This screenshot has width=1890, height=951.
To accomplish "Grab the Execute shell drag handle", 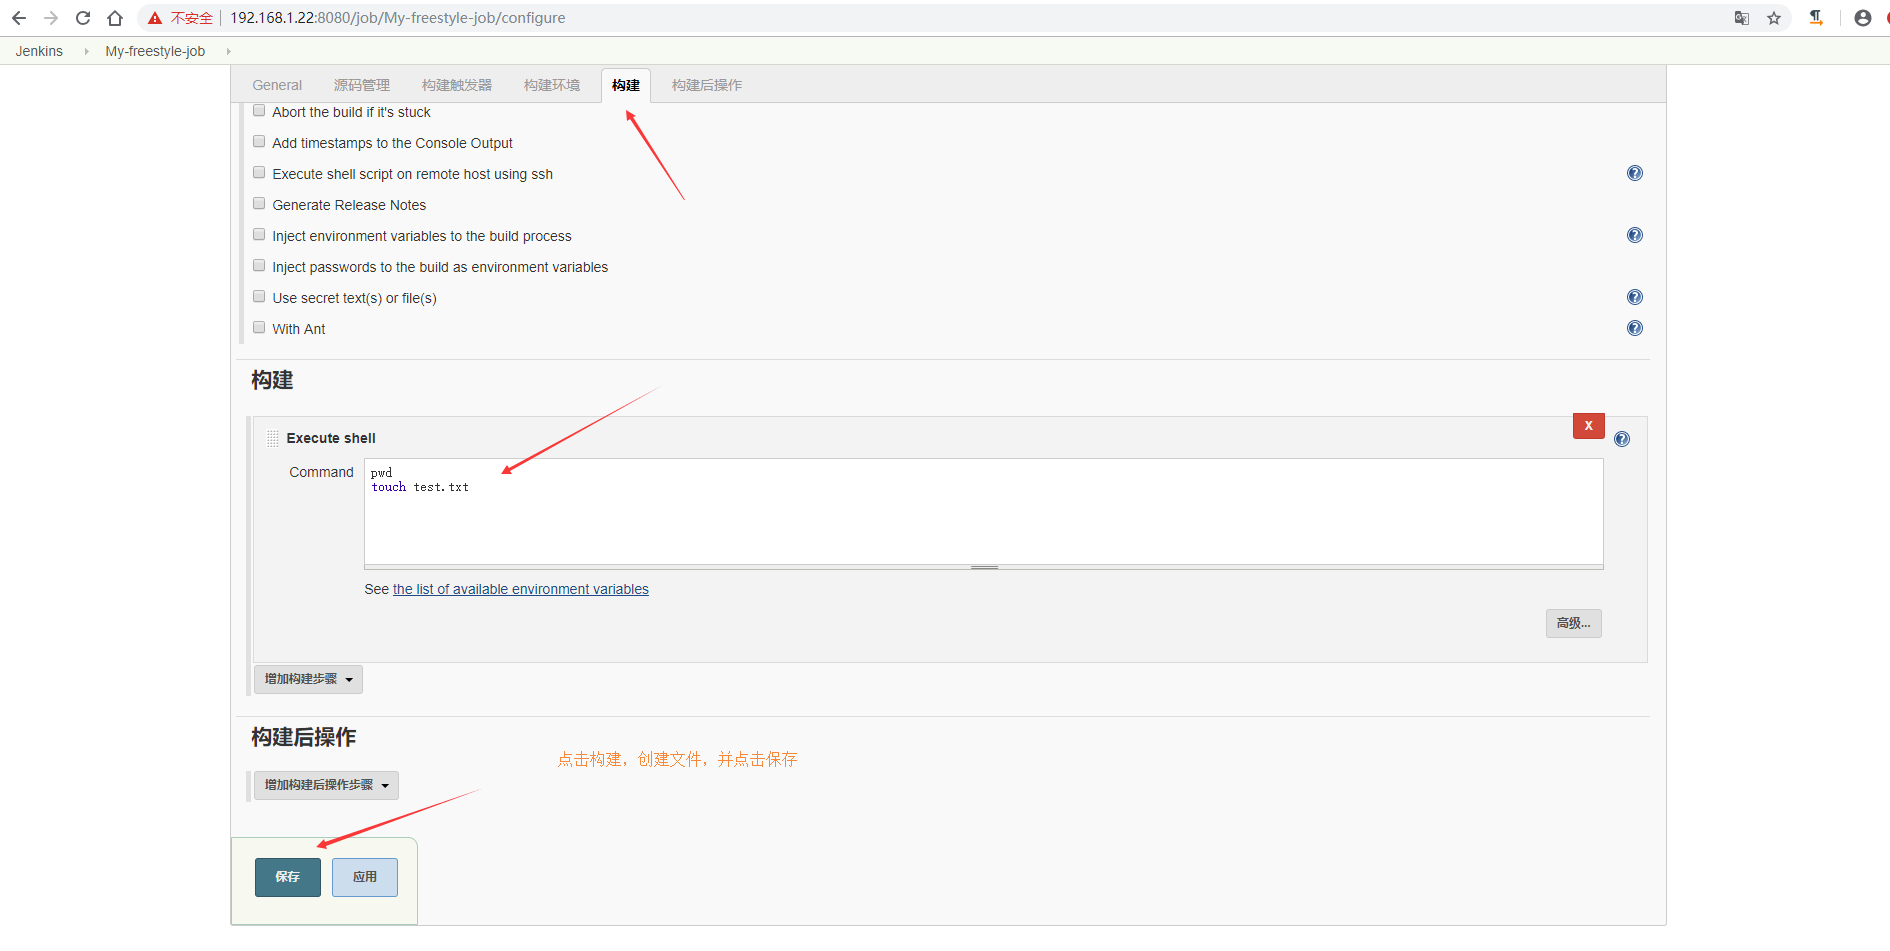I will 273,438.
